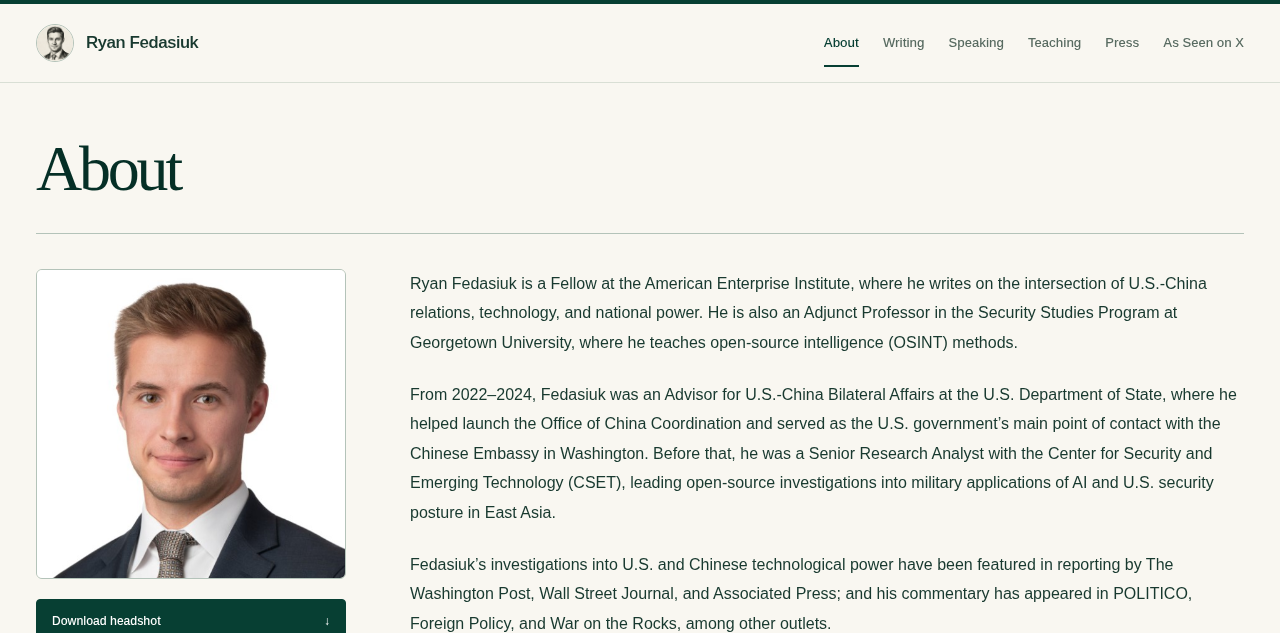Open the Writing navigation item

(904, 43)
